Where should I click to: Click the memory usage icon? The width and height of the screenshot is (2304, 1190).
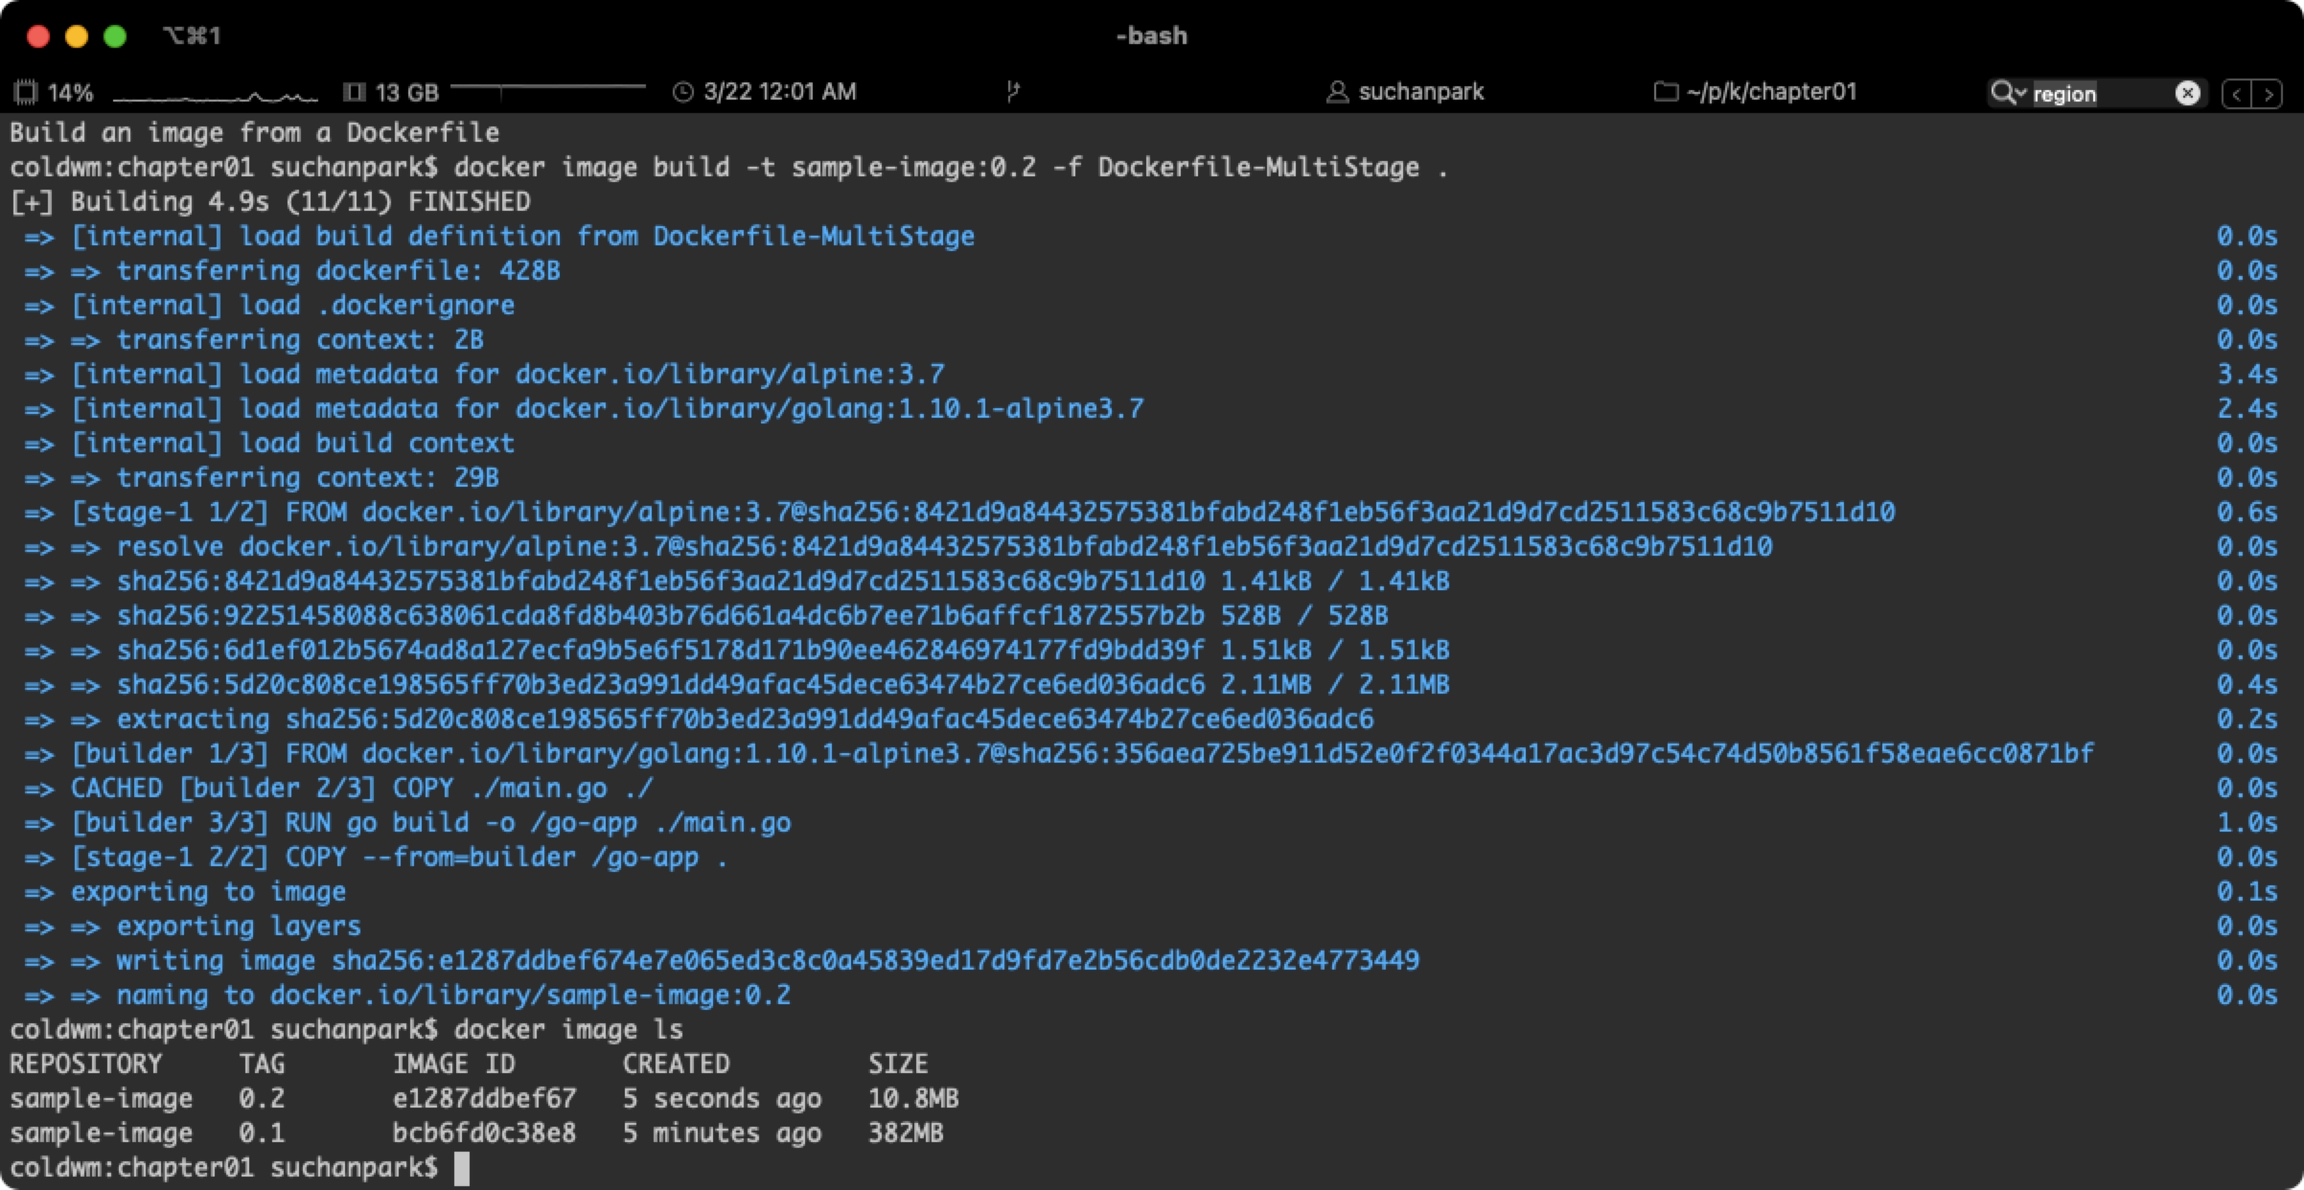tap(354, 92)
